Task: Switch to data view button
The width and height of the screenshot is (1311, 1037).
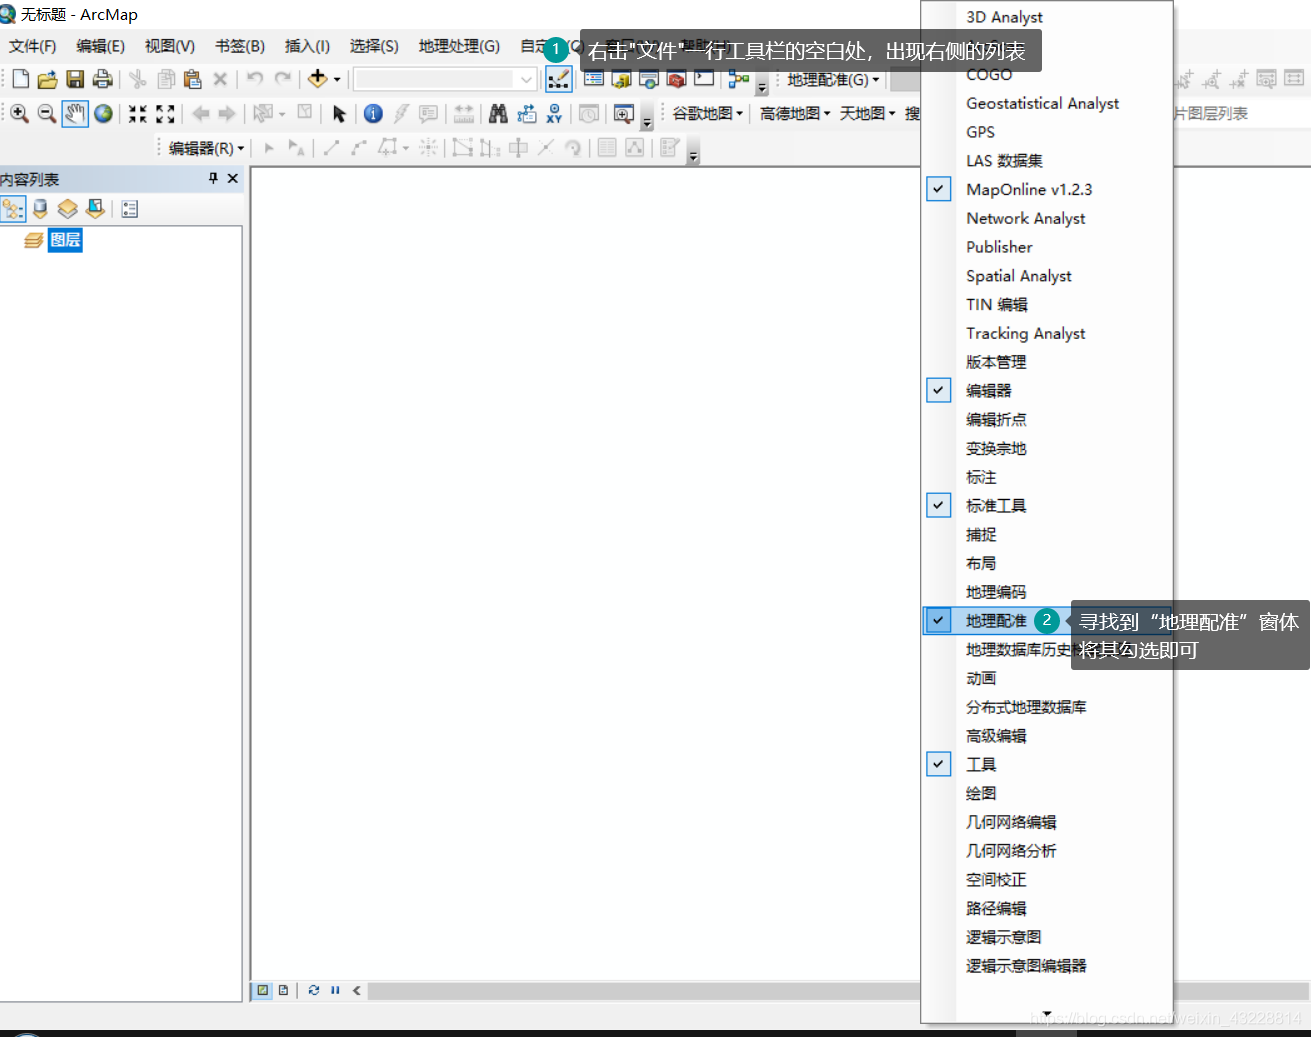Action: coord(263,990)
